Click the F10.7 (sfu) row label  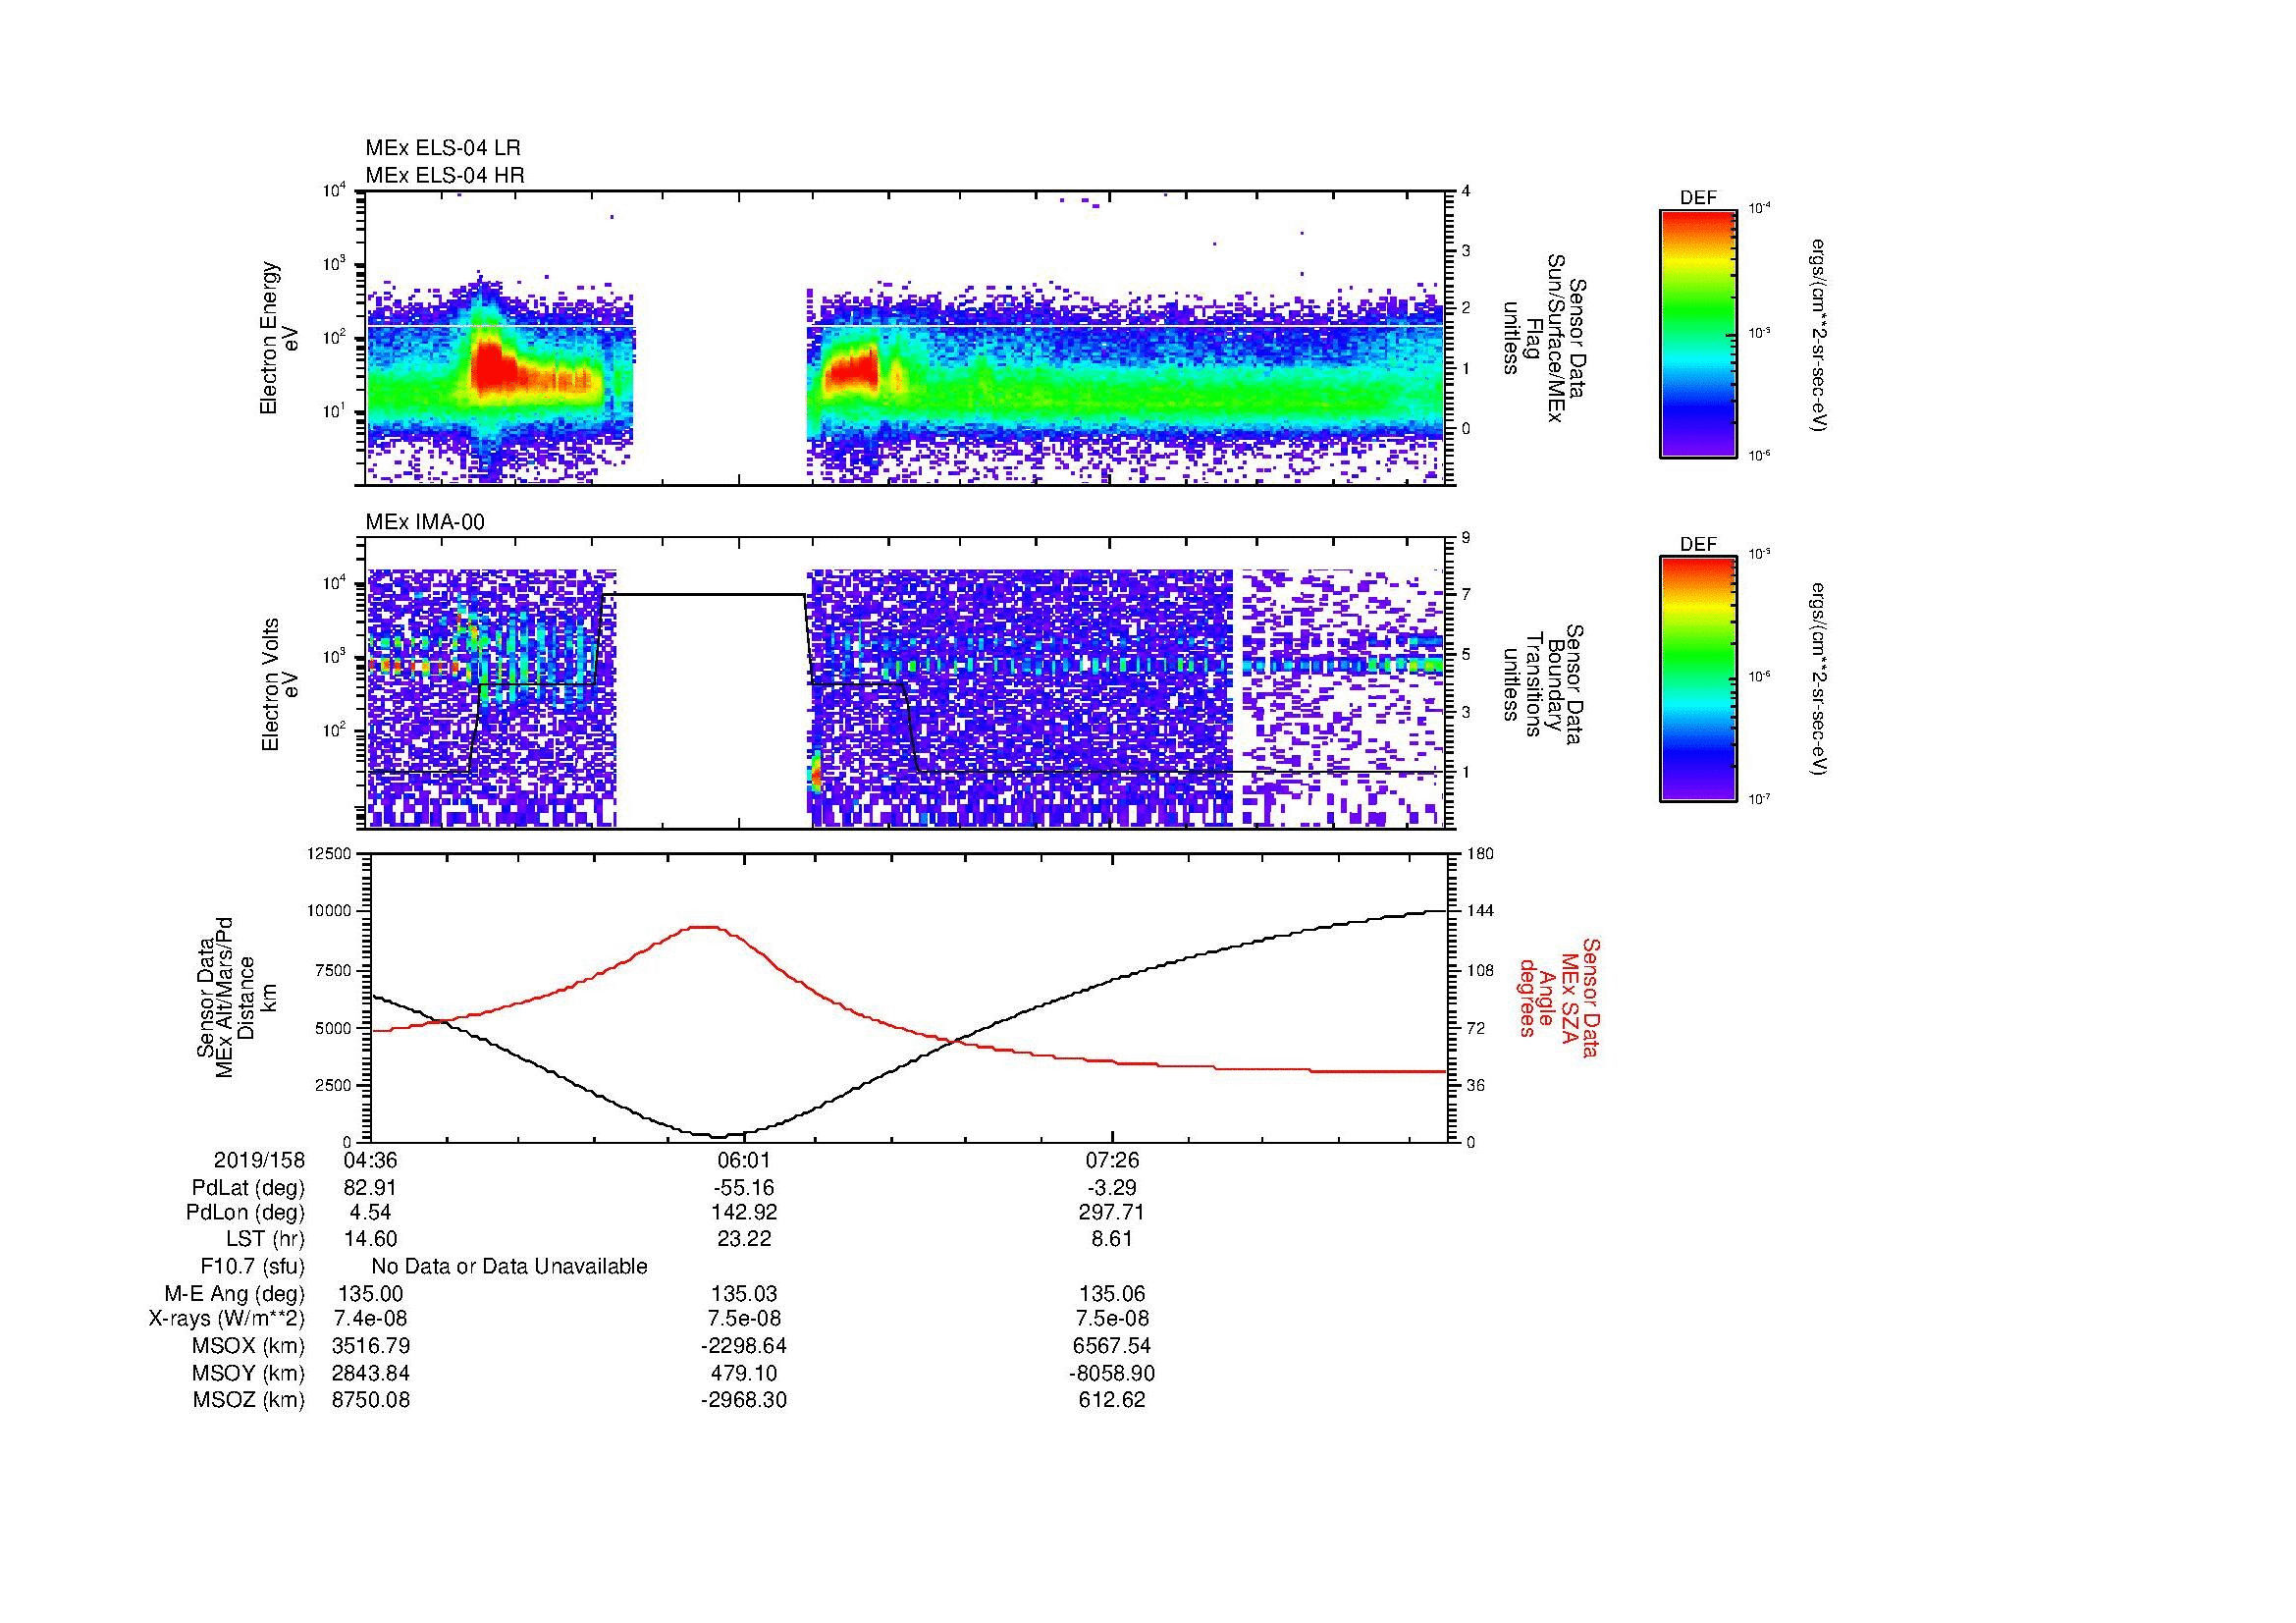(x=252, y=1267)
